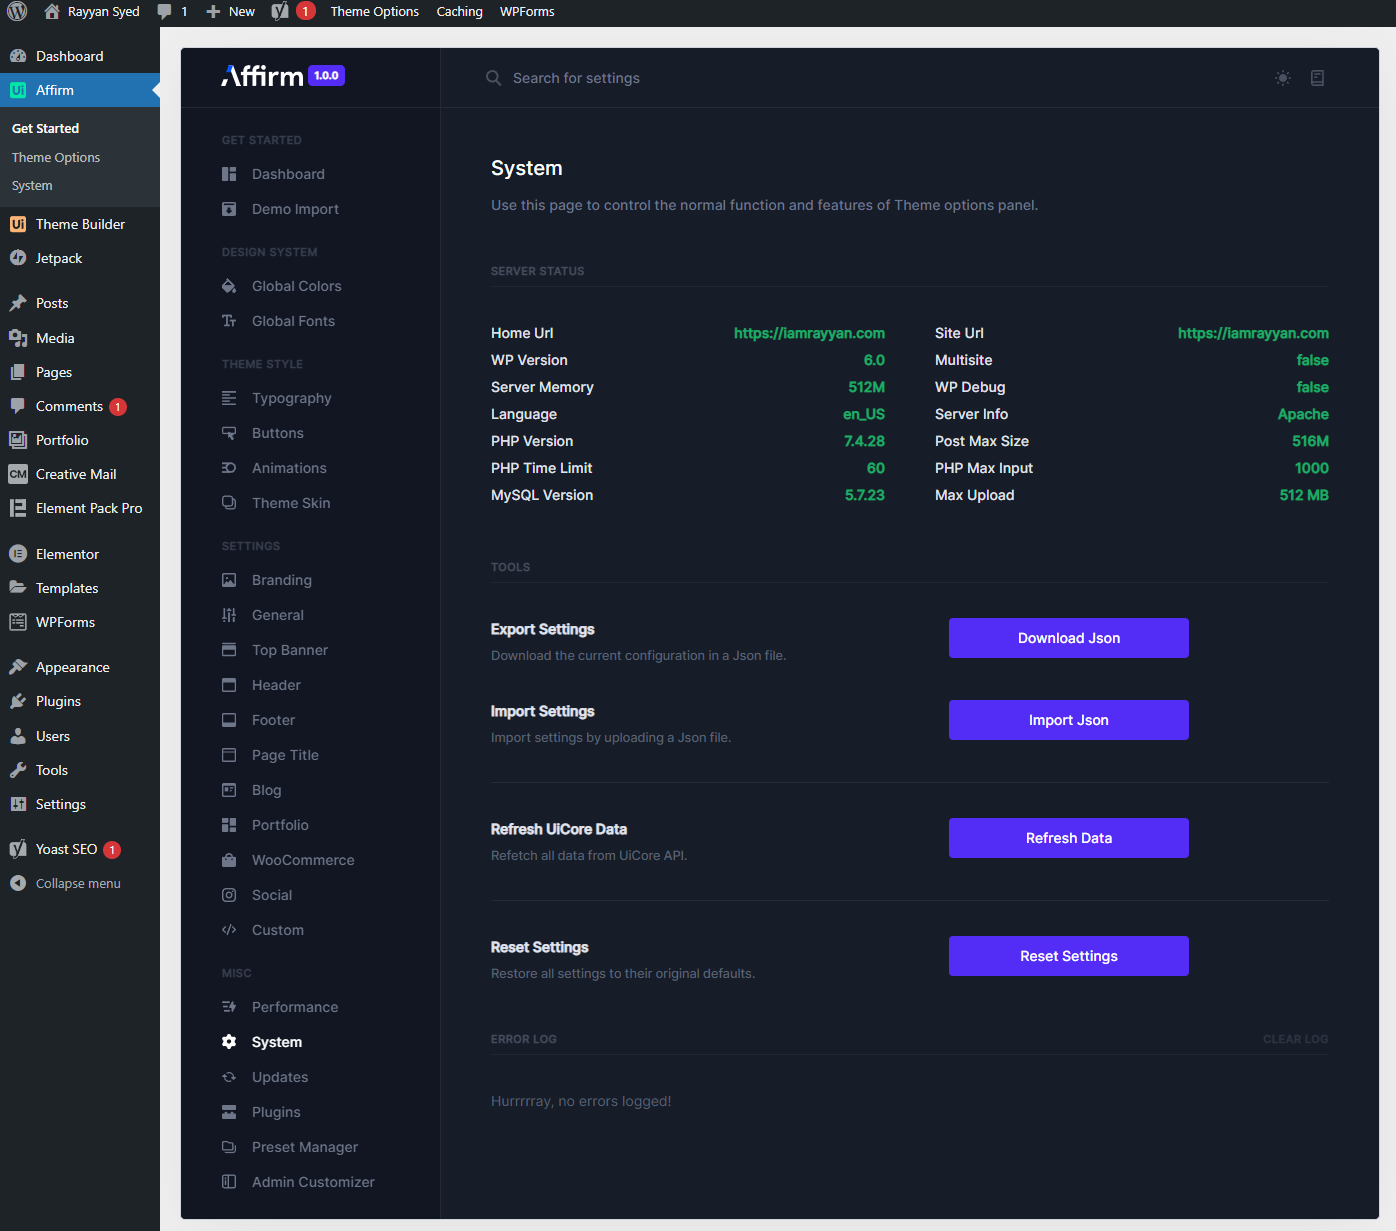
Task: Click the Social instagram-style icon
Action: coord(229,895)
